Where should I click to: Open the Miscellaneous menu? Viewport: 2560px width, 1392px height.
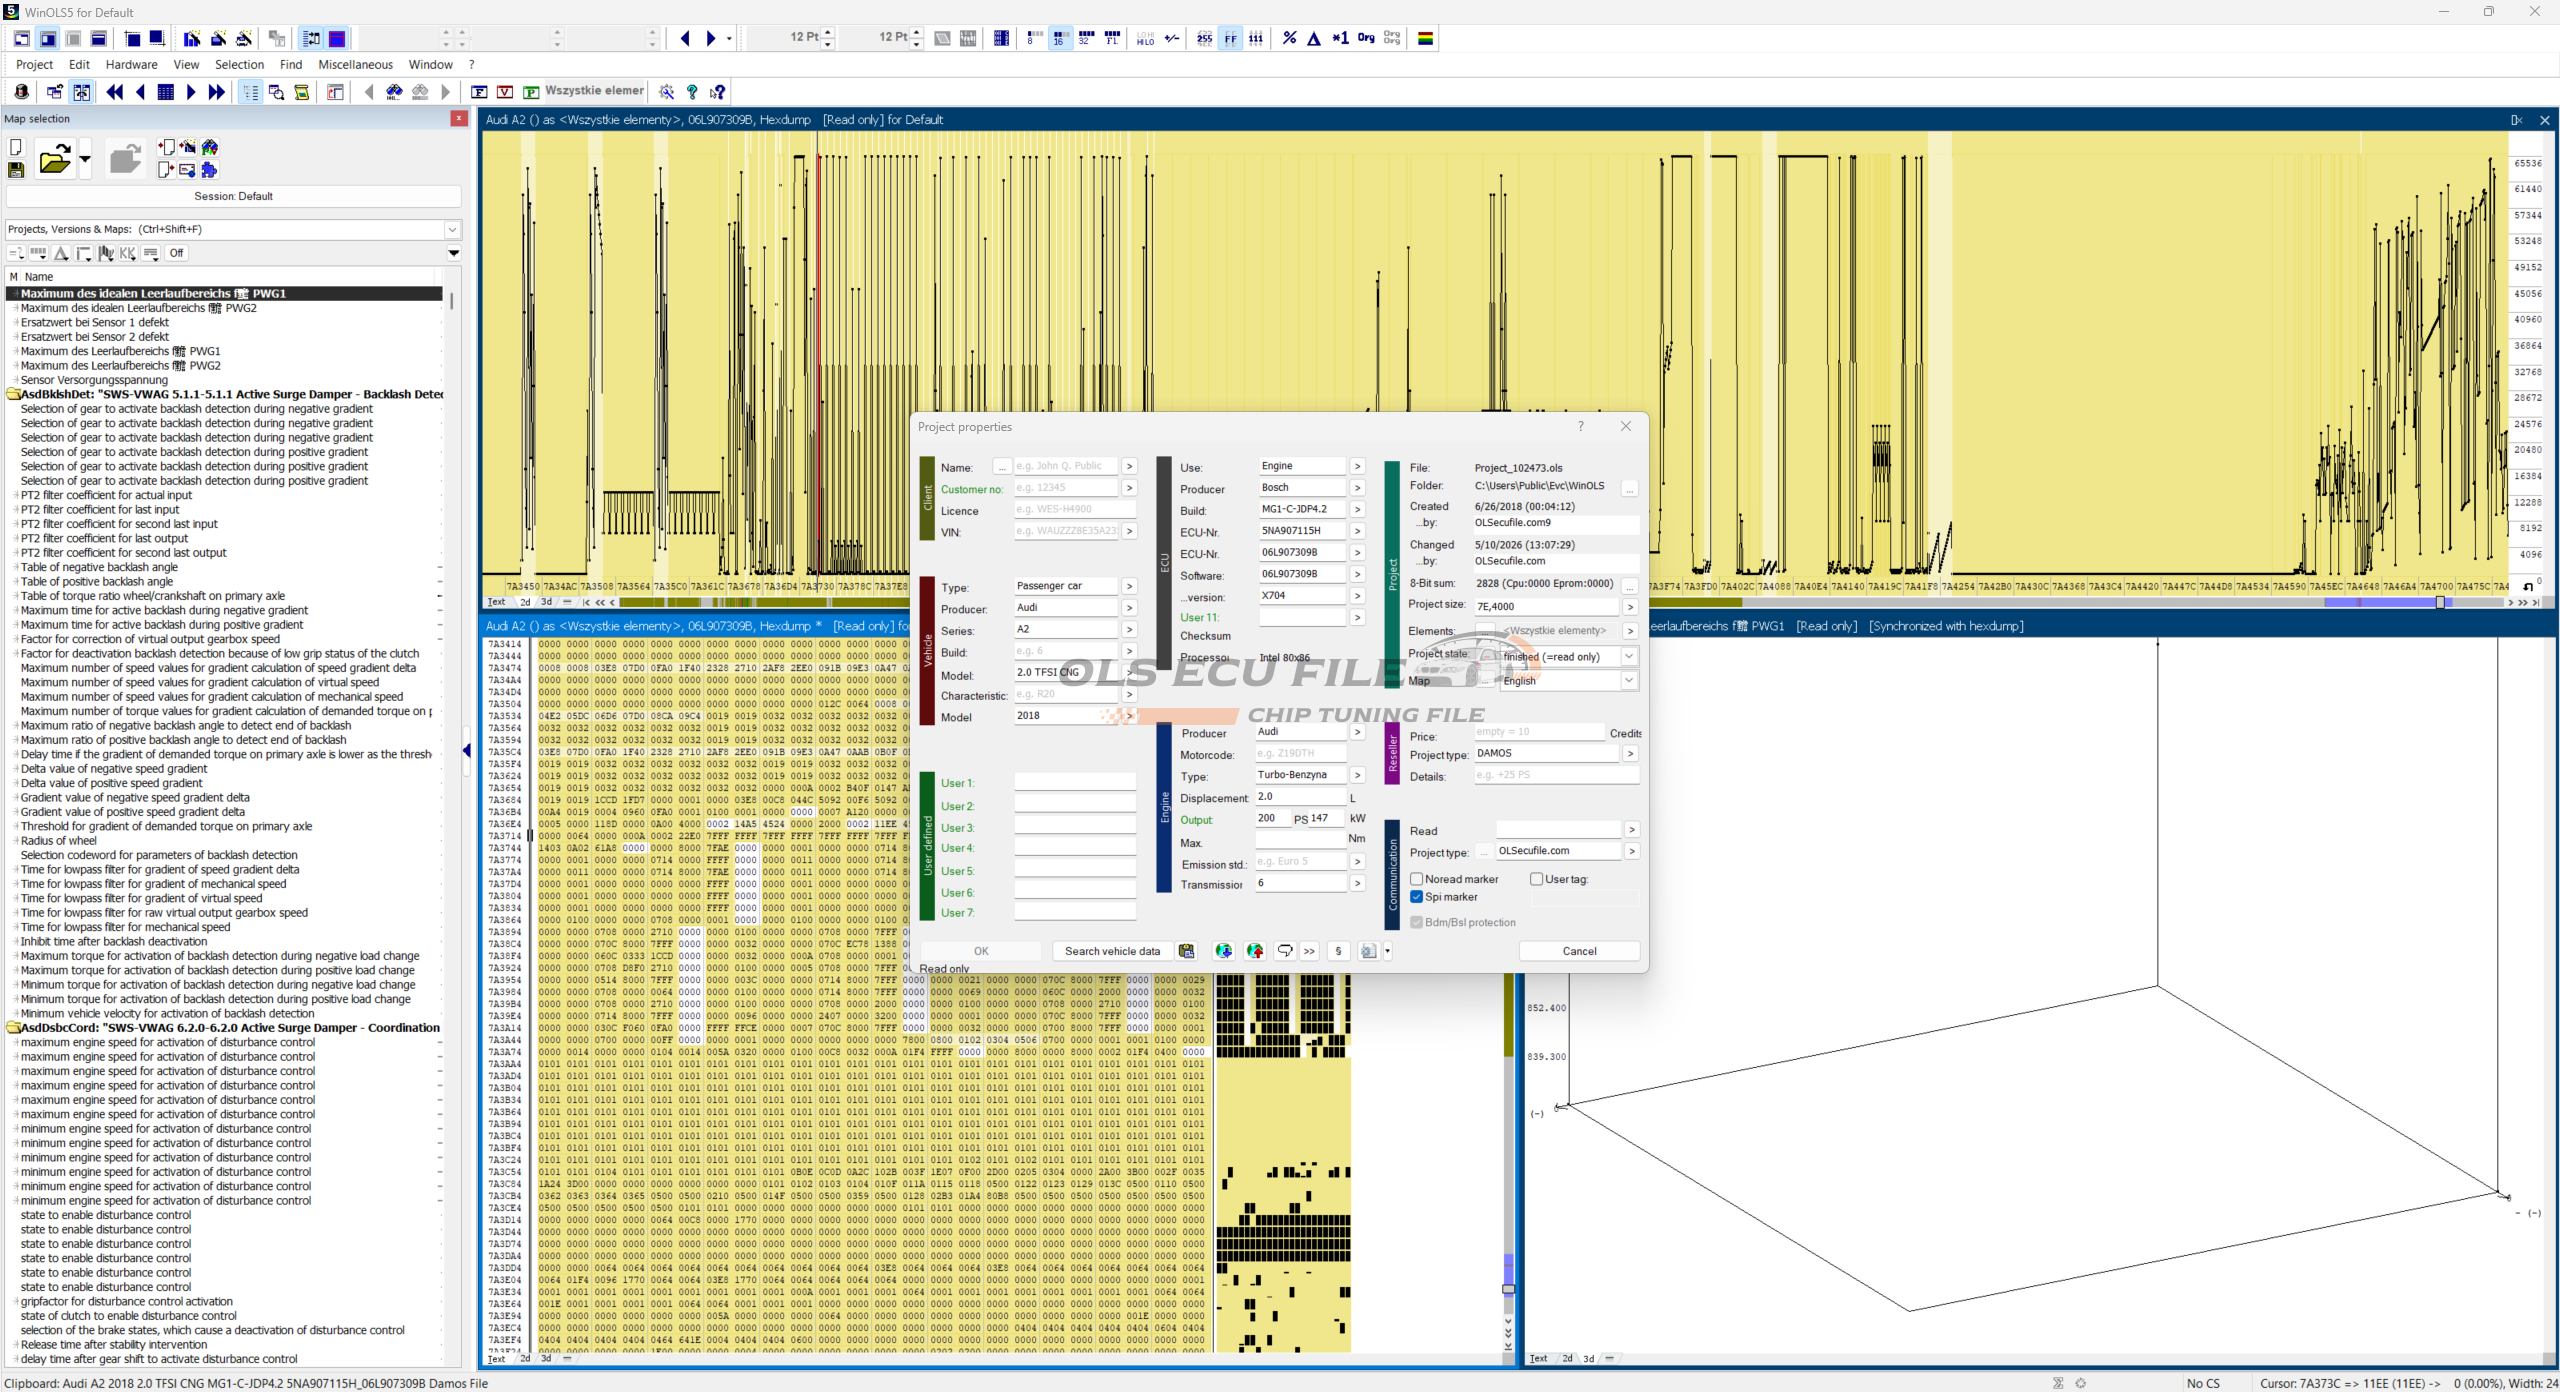click(x=355, y=65)
